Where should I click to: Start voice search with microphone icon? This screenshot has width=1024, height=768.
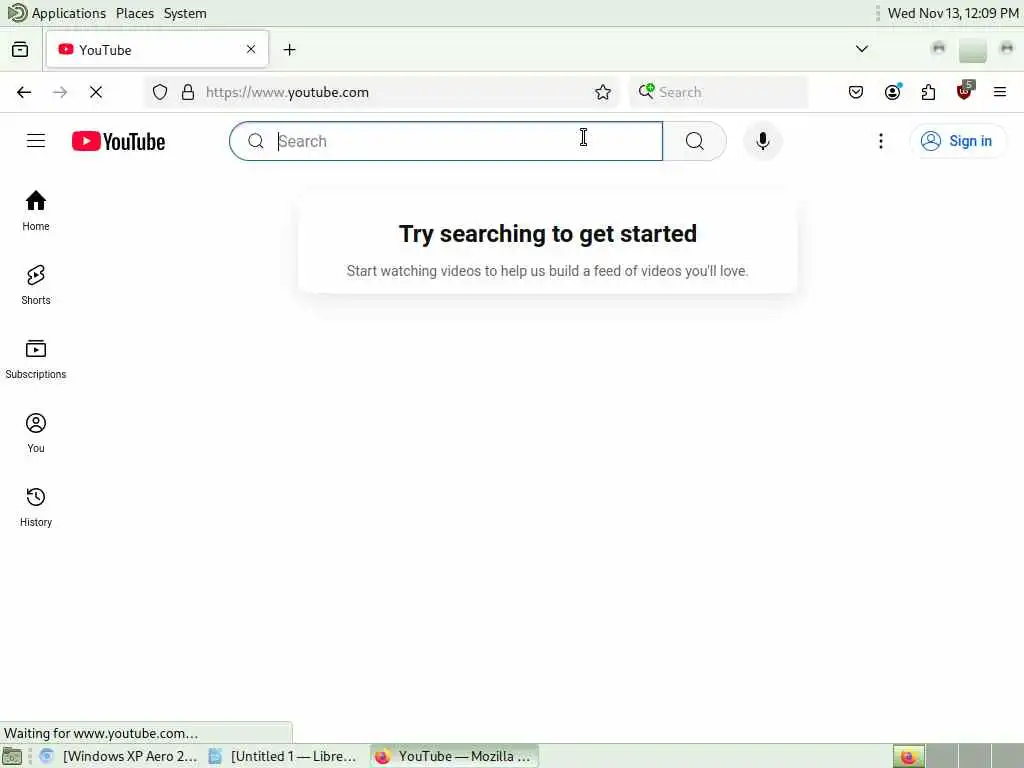(762, 141)
